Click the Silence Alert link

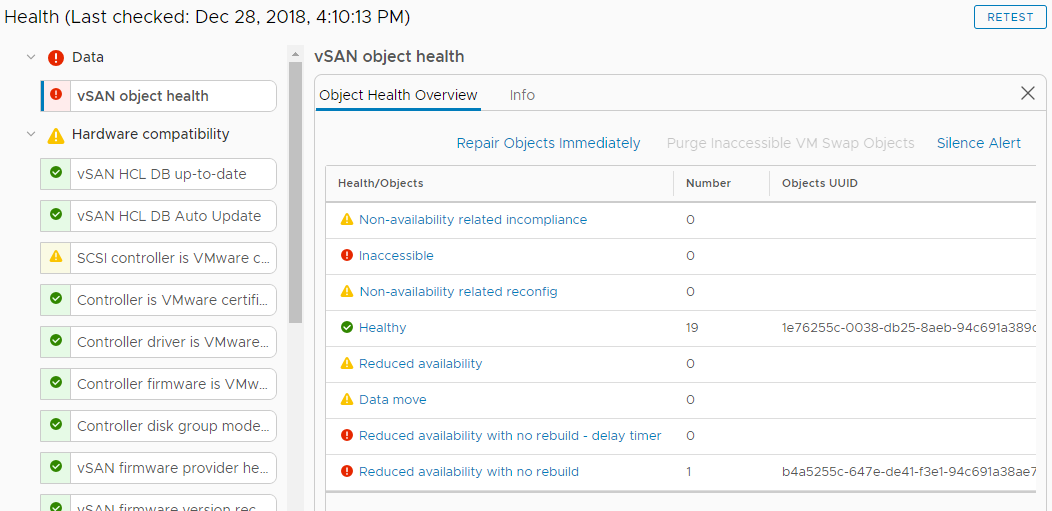click(978, 143)
